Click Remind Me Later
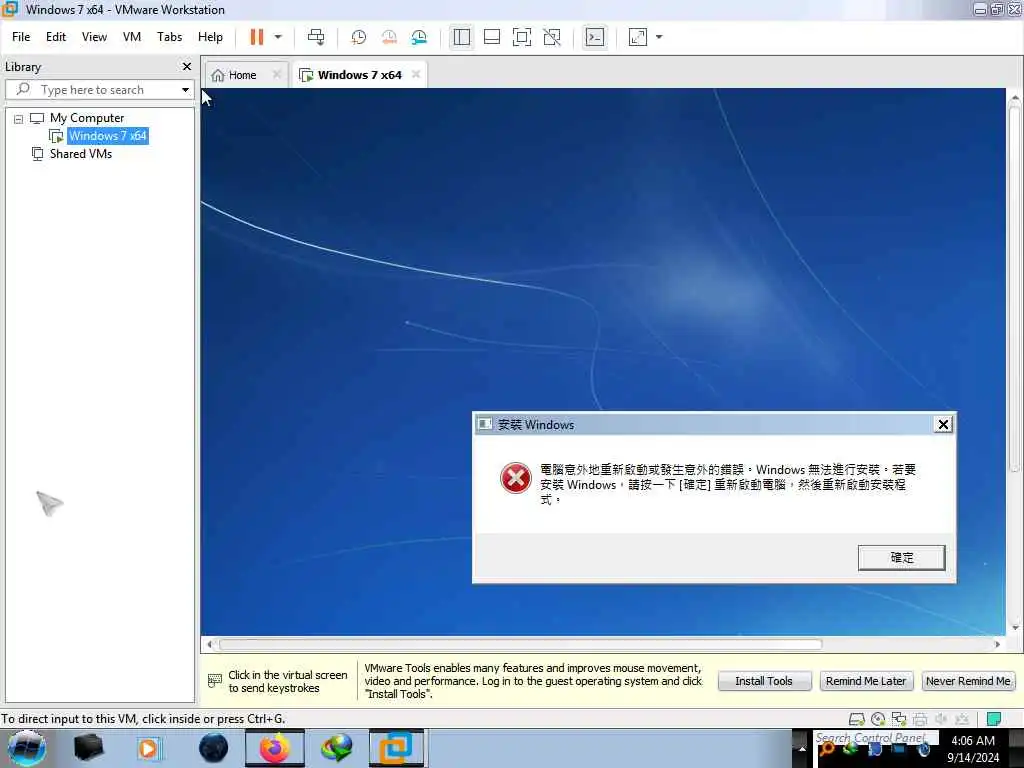This screenshot has height=768, width=1024. (866, 681)
